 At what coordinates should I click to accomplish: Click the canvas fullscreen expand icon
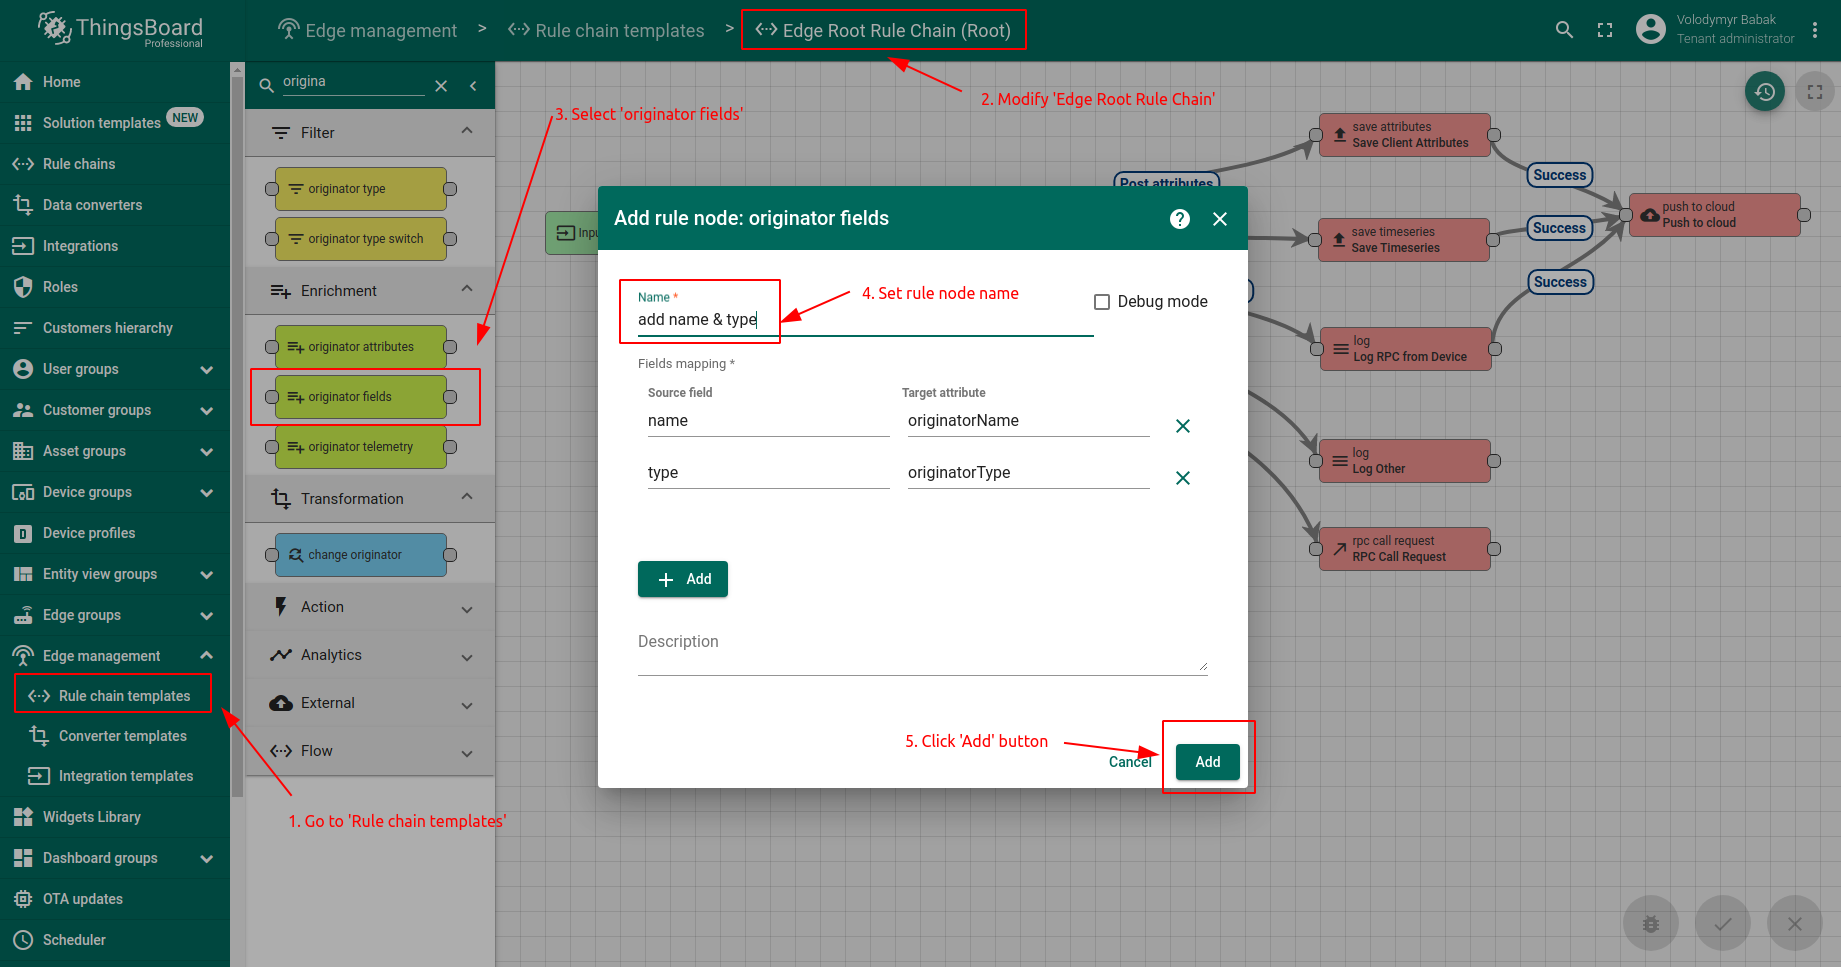tap(1815, 92)
